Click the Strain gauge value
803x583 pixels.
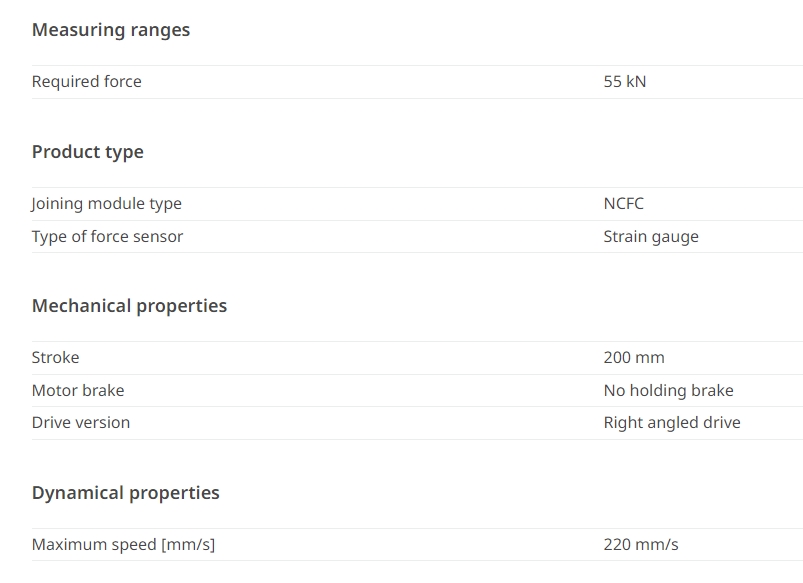651,237
